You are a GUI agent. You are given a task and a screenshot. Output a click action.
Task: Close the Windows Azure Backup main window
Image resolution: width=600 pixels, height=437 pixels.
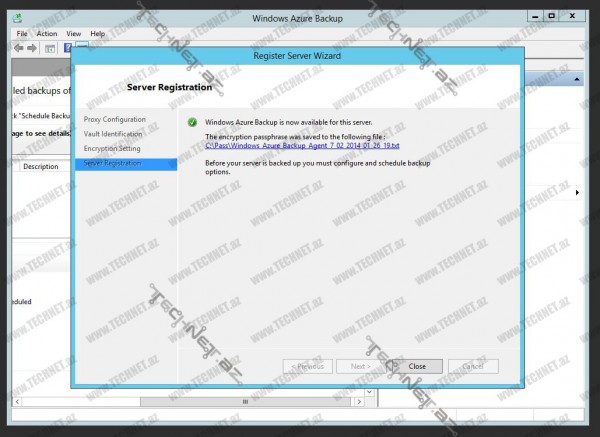coord(572,16)
